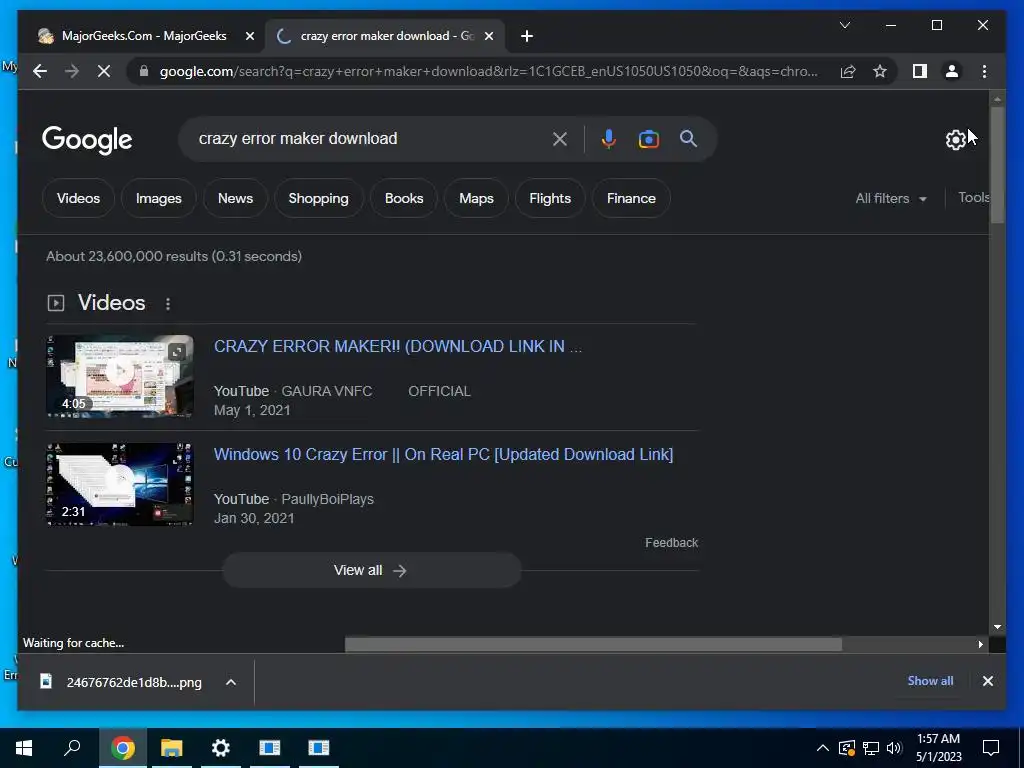Click the URL address bar
Screen dimensions: 1024x768
click(488, 71)
